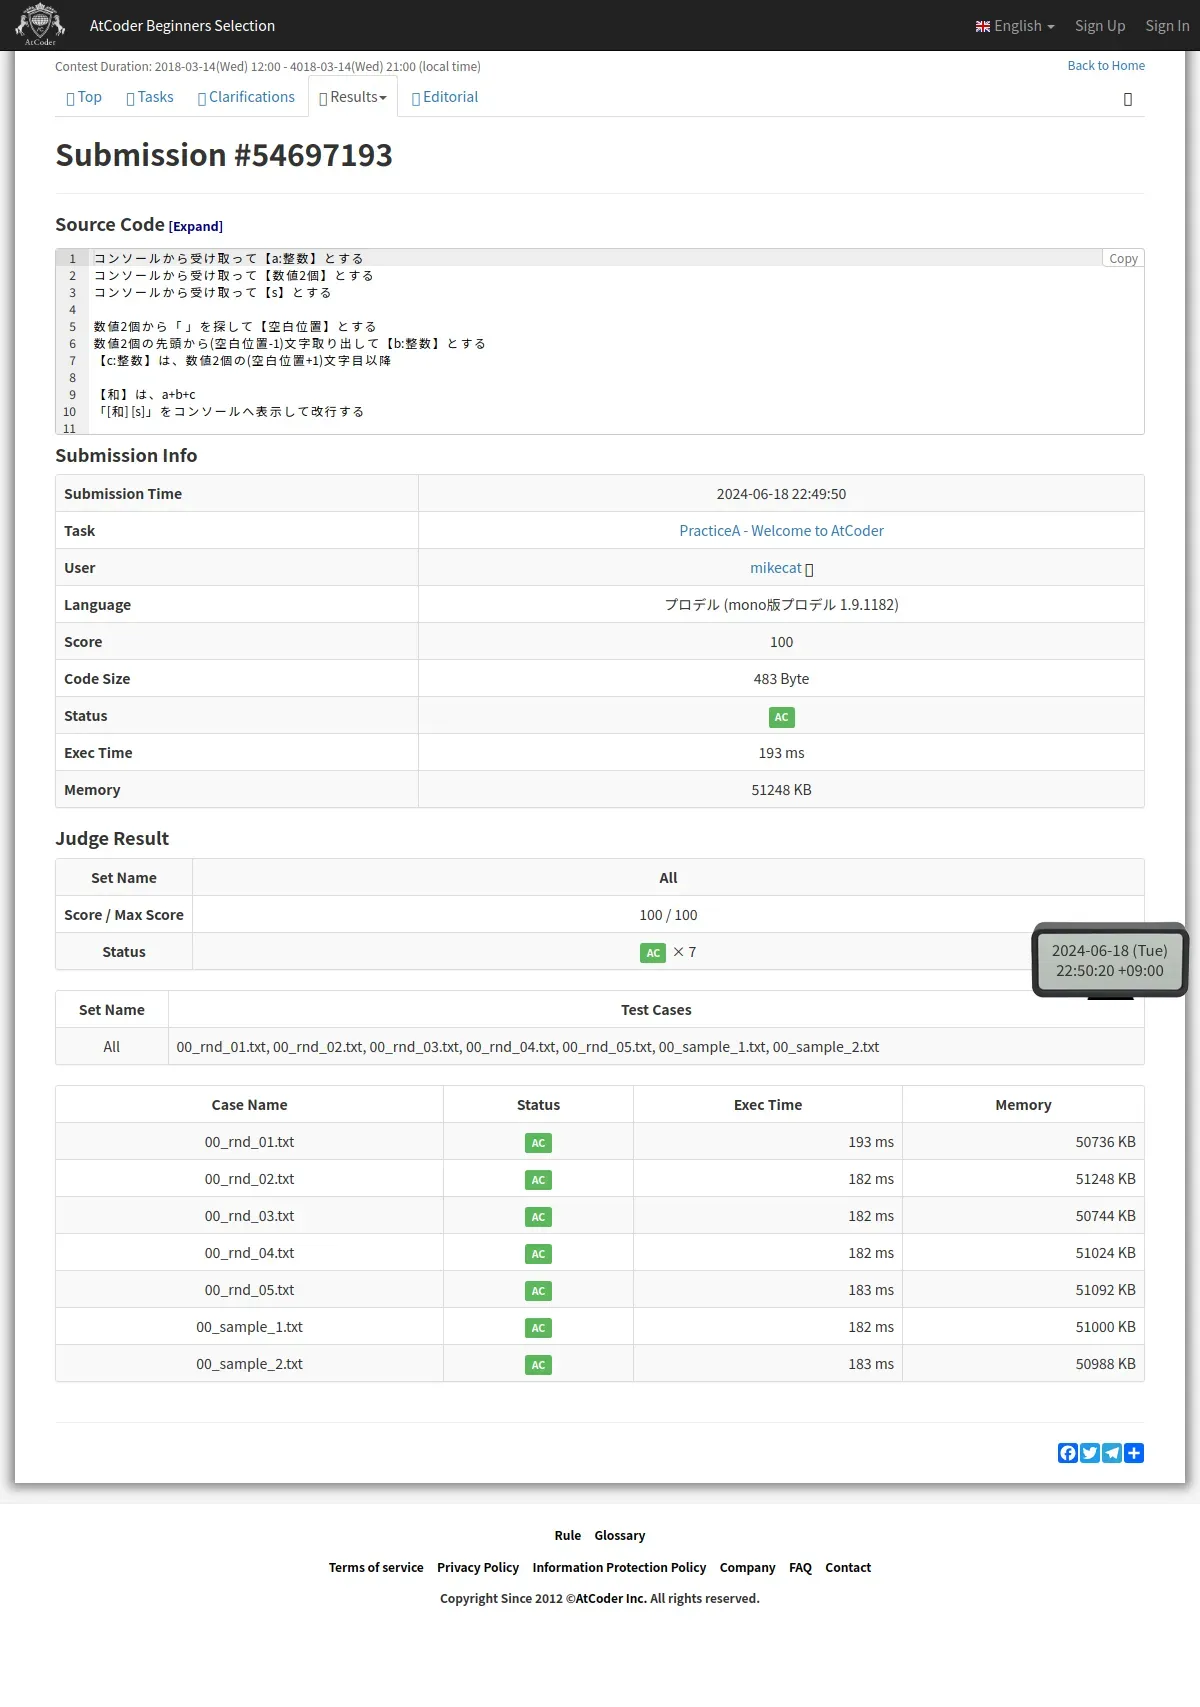Click AtCoder Beginners Selection title
The height and width of the screenshot is (1707, 1200).
tap(182, 26)
